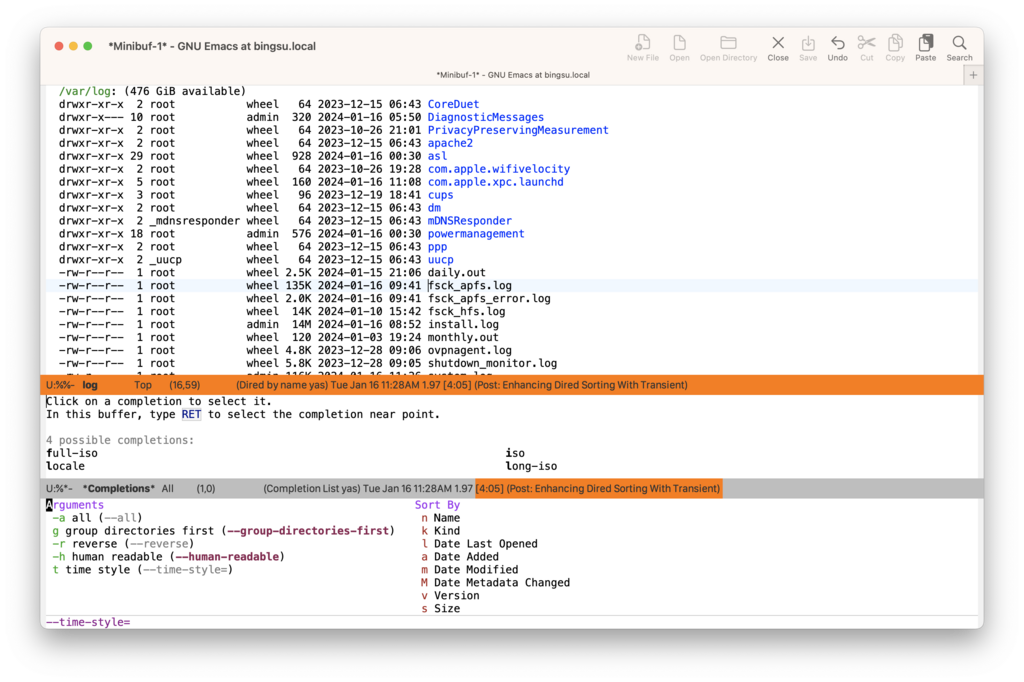1024x682 pixels.
Task: Toggle the -r reverse argument
Action: (x=123, y=544)
